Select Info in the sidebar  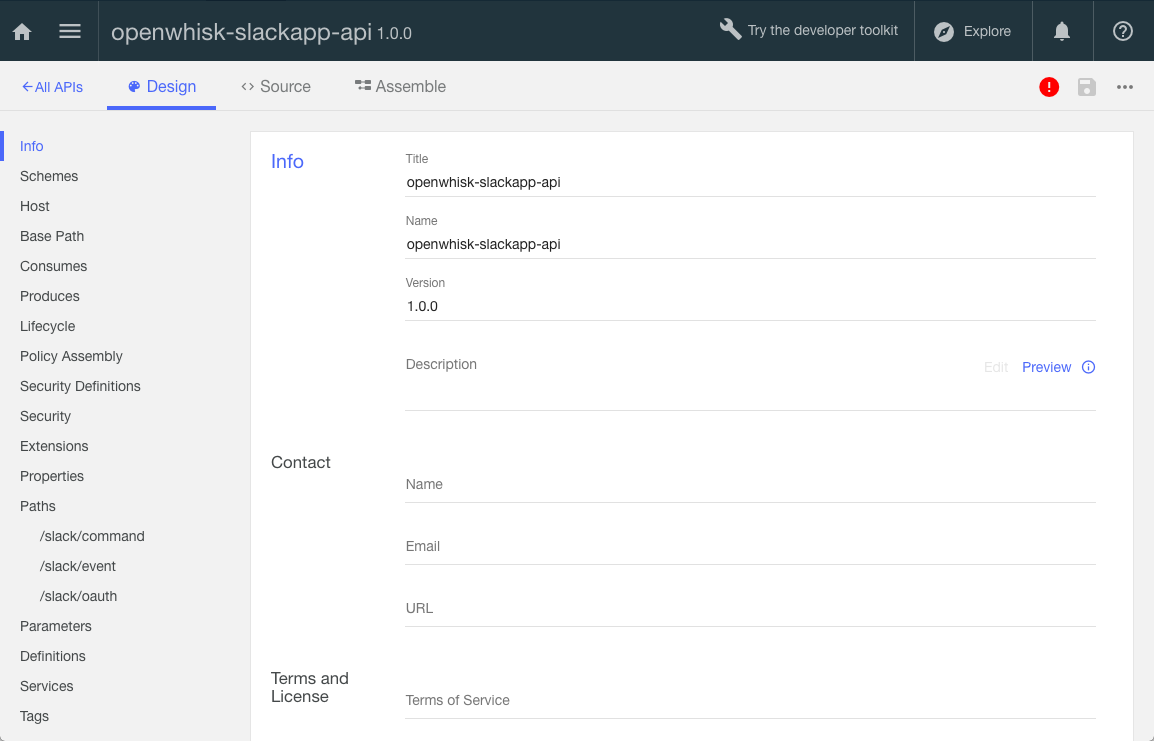coord(32,146)
